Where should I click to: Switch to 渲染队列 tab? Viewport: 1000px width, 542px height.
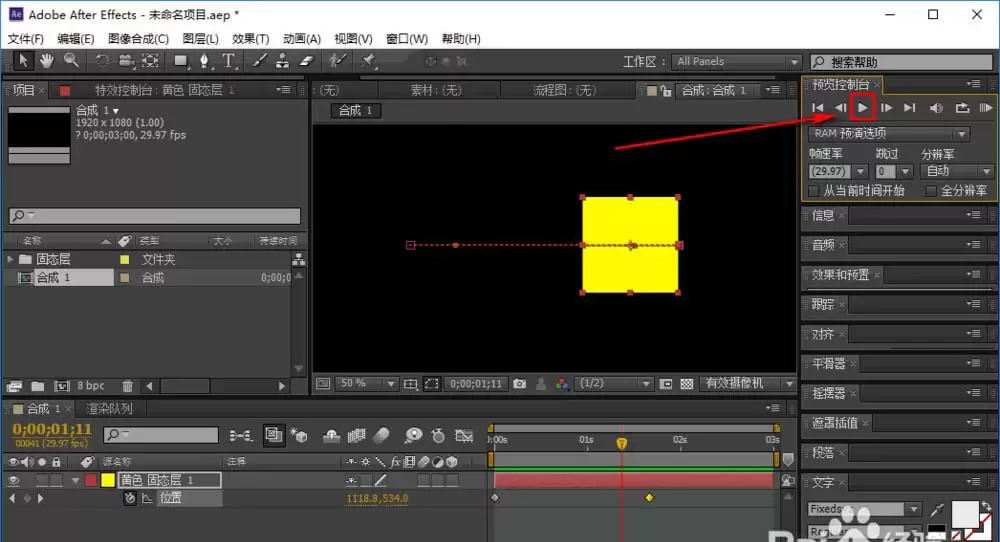click(x=109, y=408)
